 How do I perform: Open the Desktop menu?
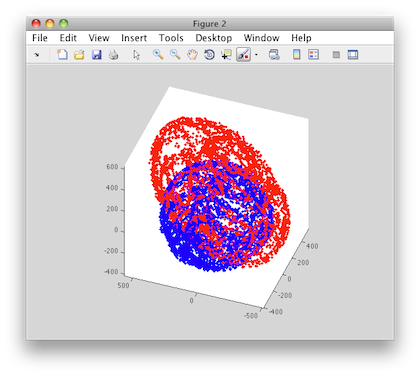point(214,38)
